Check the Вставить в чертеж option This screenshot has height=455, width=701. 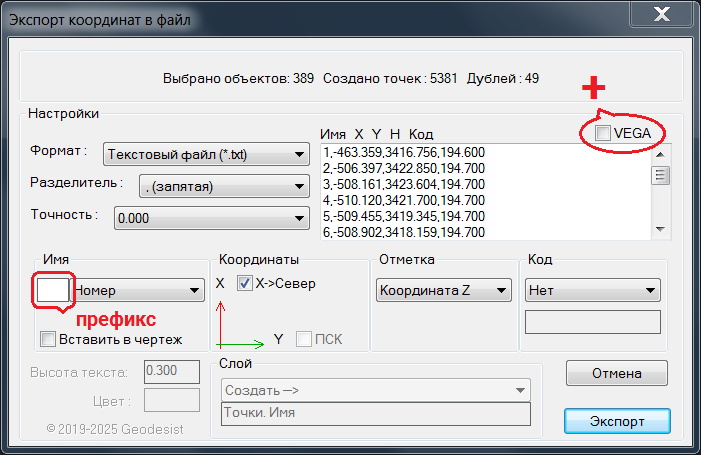[x=48, y=339]
